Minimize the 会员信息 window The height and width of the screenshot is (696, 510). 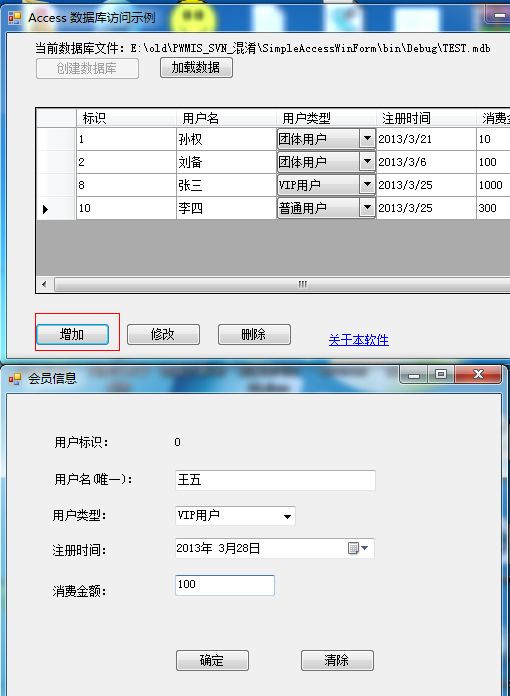[x=414, y=375]
